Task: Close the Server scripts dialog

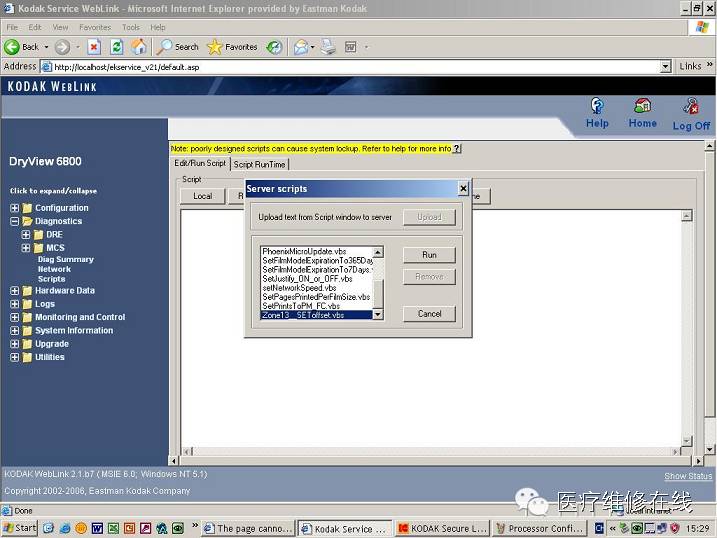Action: pos(463,188)
